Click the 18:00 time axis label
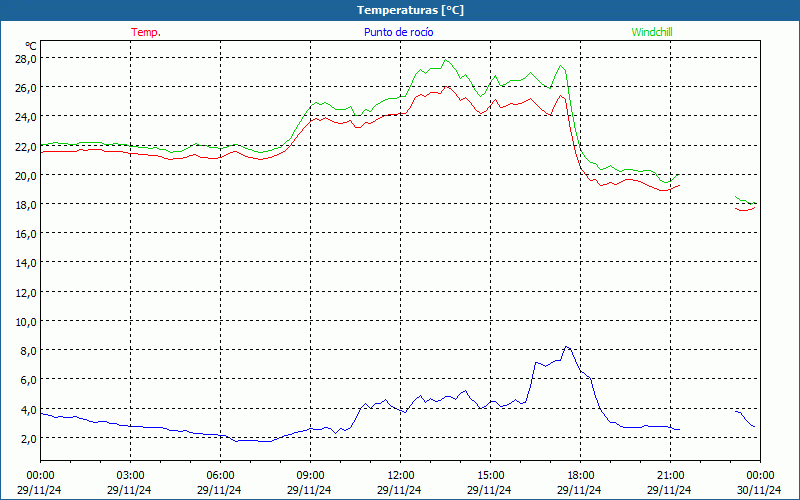800x500 pixels. pos(581,476)
